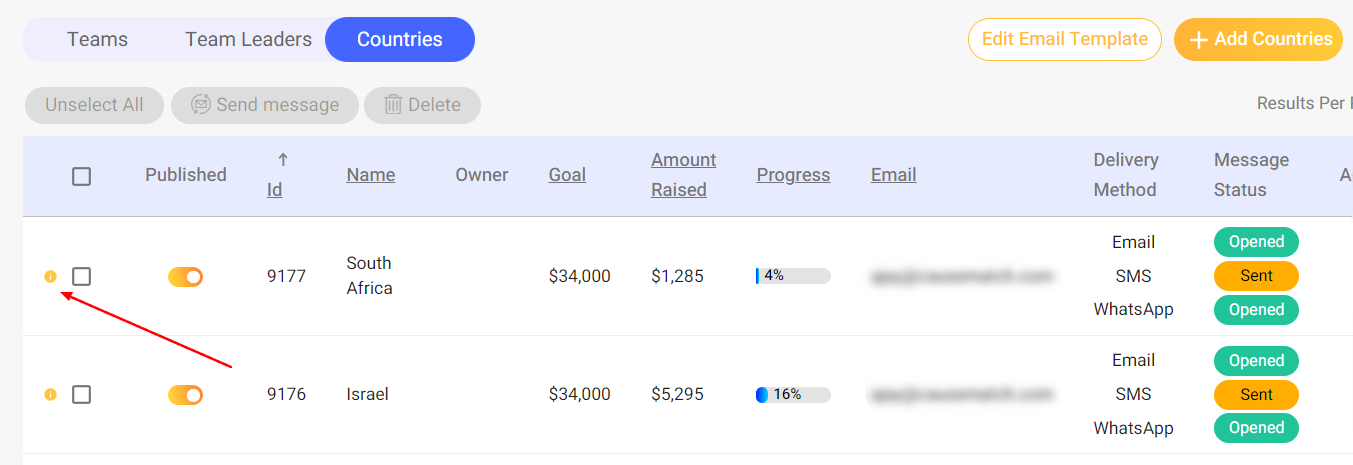
Task: Click the plus icon in Add Countries
Action: (1199, 40)
